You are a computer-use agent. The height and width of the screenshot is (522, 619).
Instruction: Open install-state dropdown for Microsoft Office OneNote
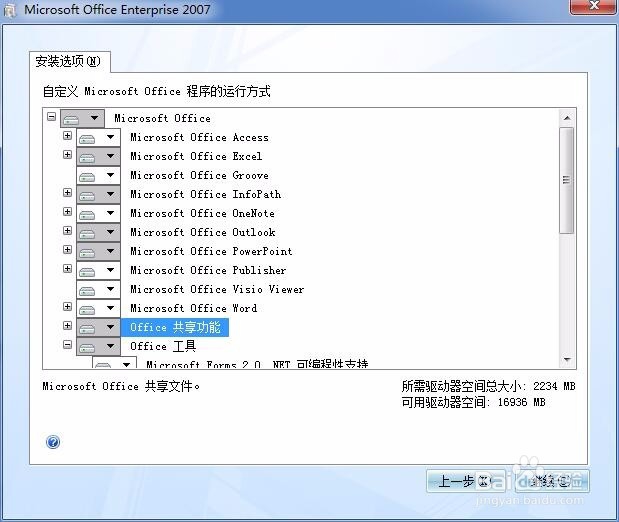tap(98, 213)
